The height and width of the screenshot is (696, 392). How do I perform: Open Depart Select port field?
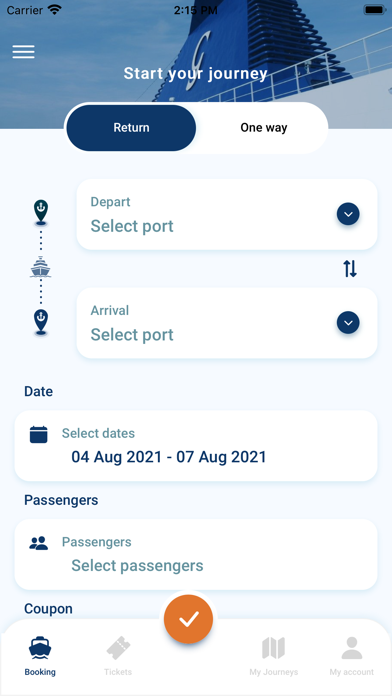click(227, 214)
